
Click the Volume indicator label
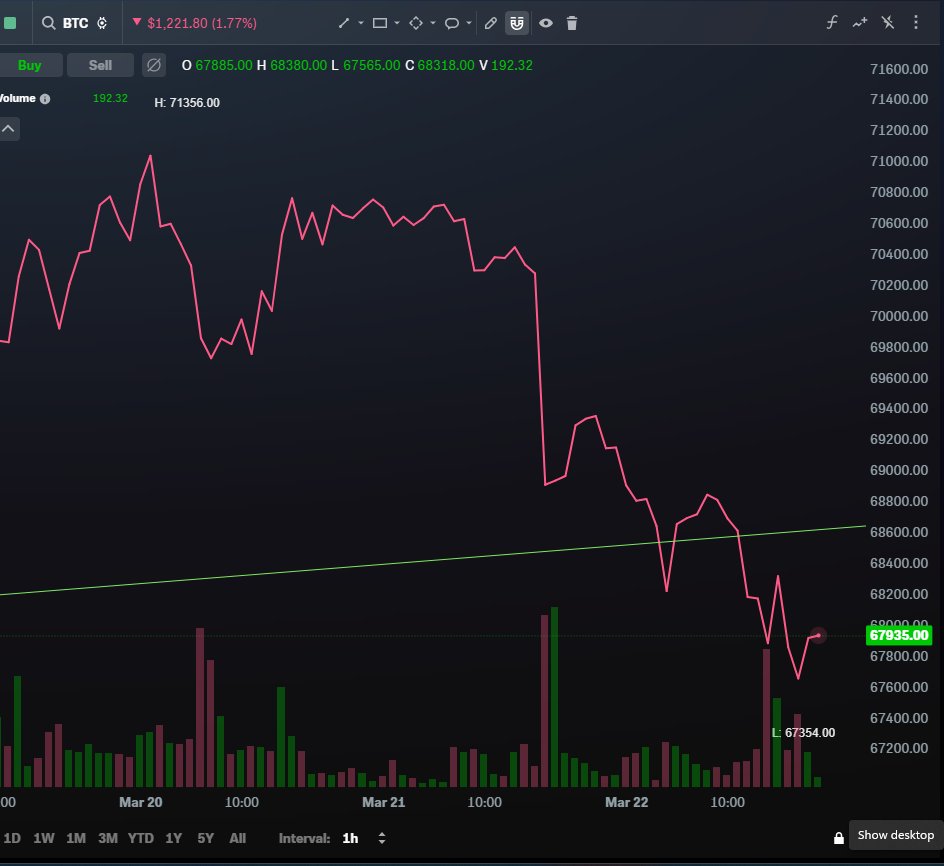pyautogui.click(x=17, y=98)
